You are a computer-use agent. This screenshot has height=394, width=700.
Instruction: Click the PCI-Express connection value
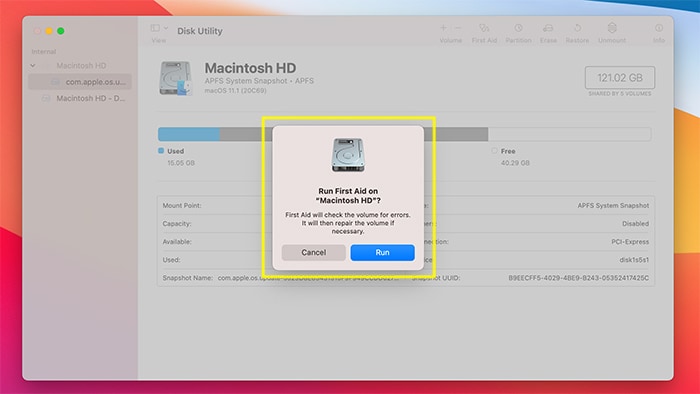pyautogui.click(x=630, y=242)
